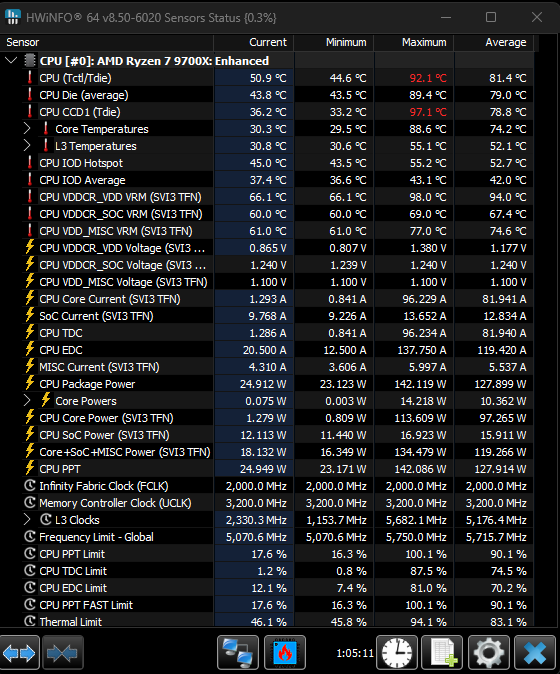Select the CPU SoC Power (SVI3 TFN) row
This screenshot has height=674, width=560.
(266, 435)
